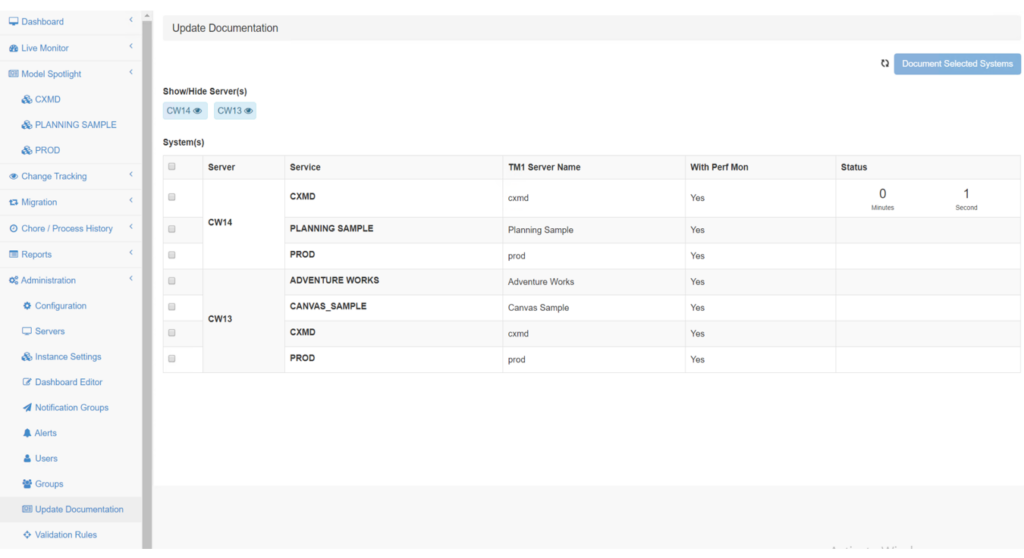The image size is (1024, 558).
Task: Click the Servers monitor icon
Action: click(x=27, y=331)
